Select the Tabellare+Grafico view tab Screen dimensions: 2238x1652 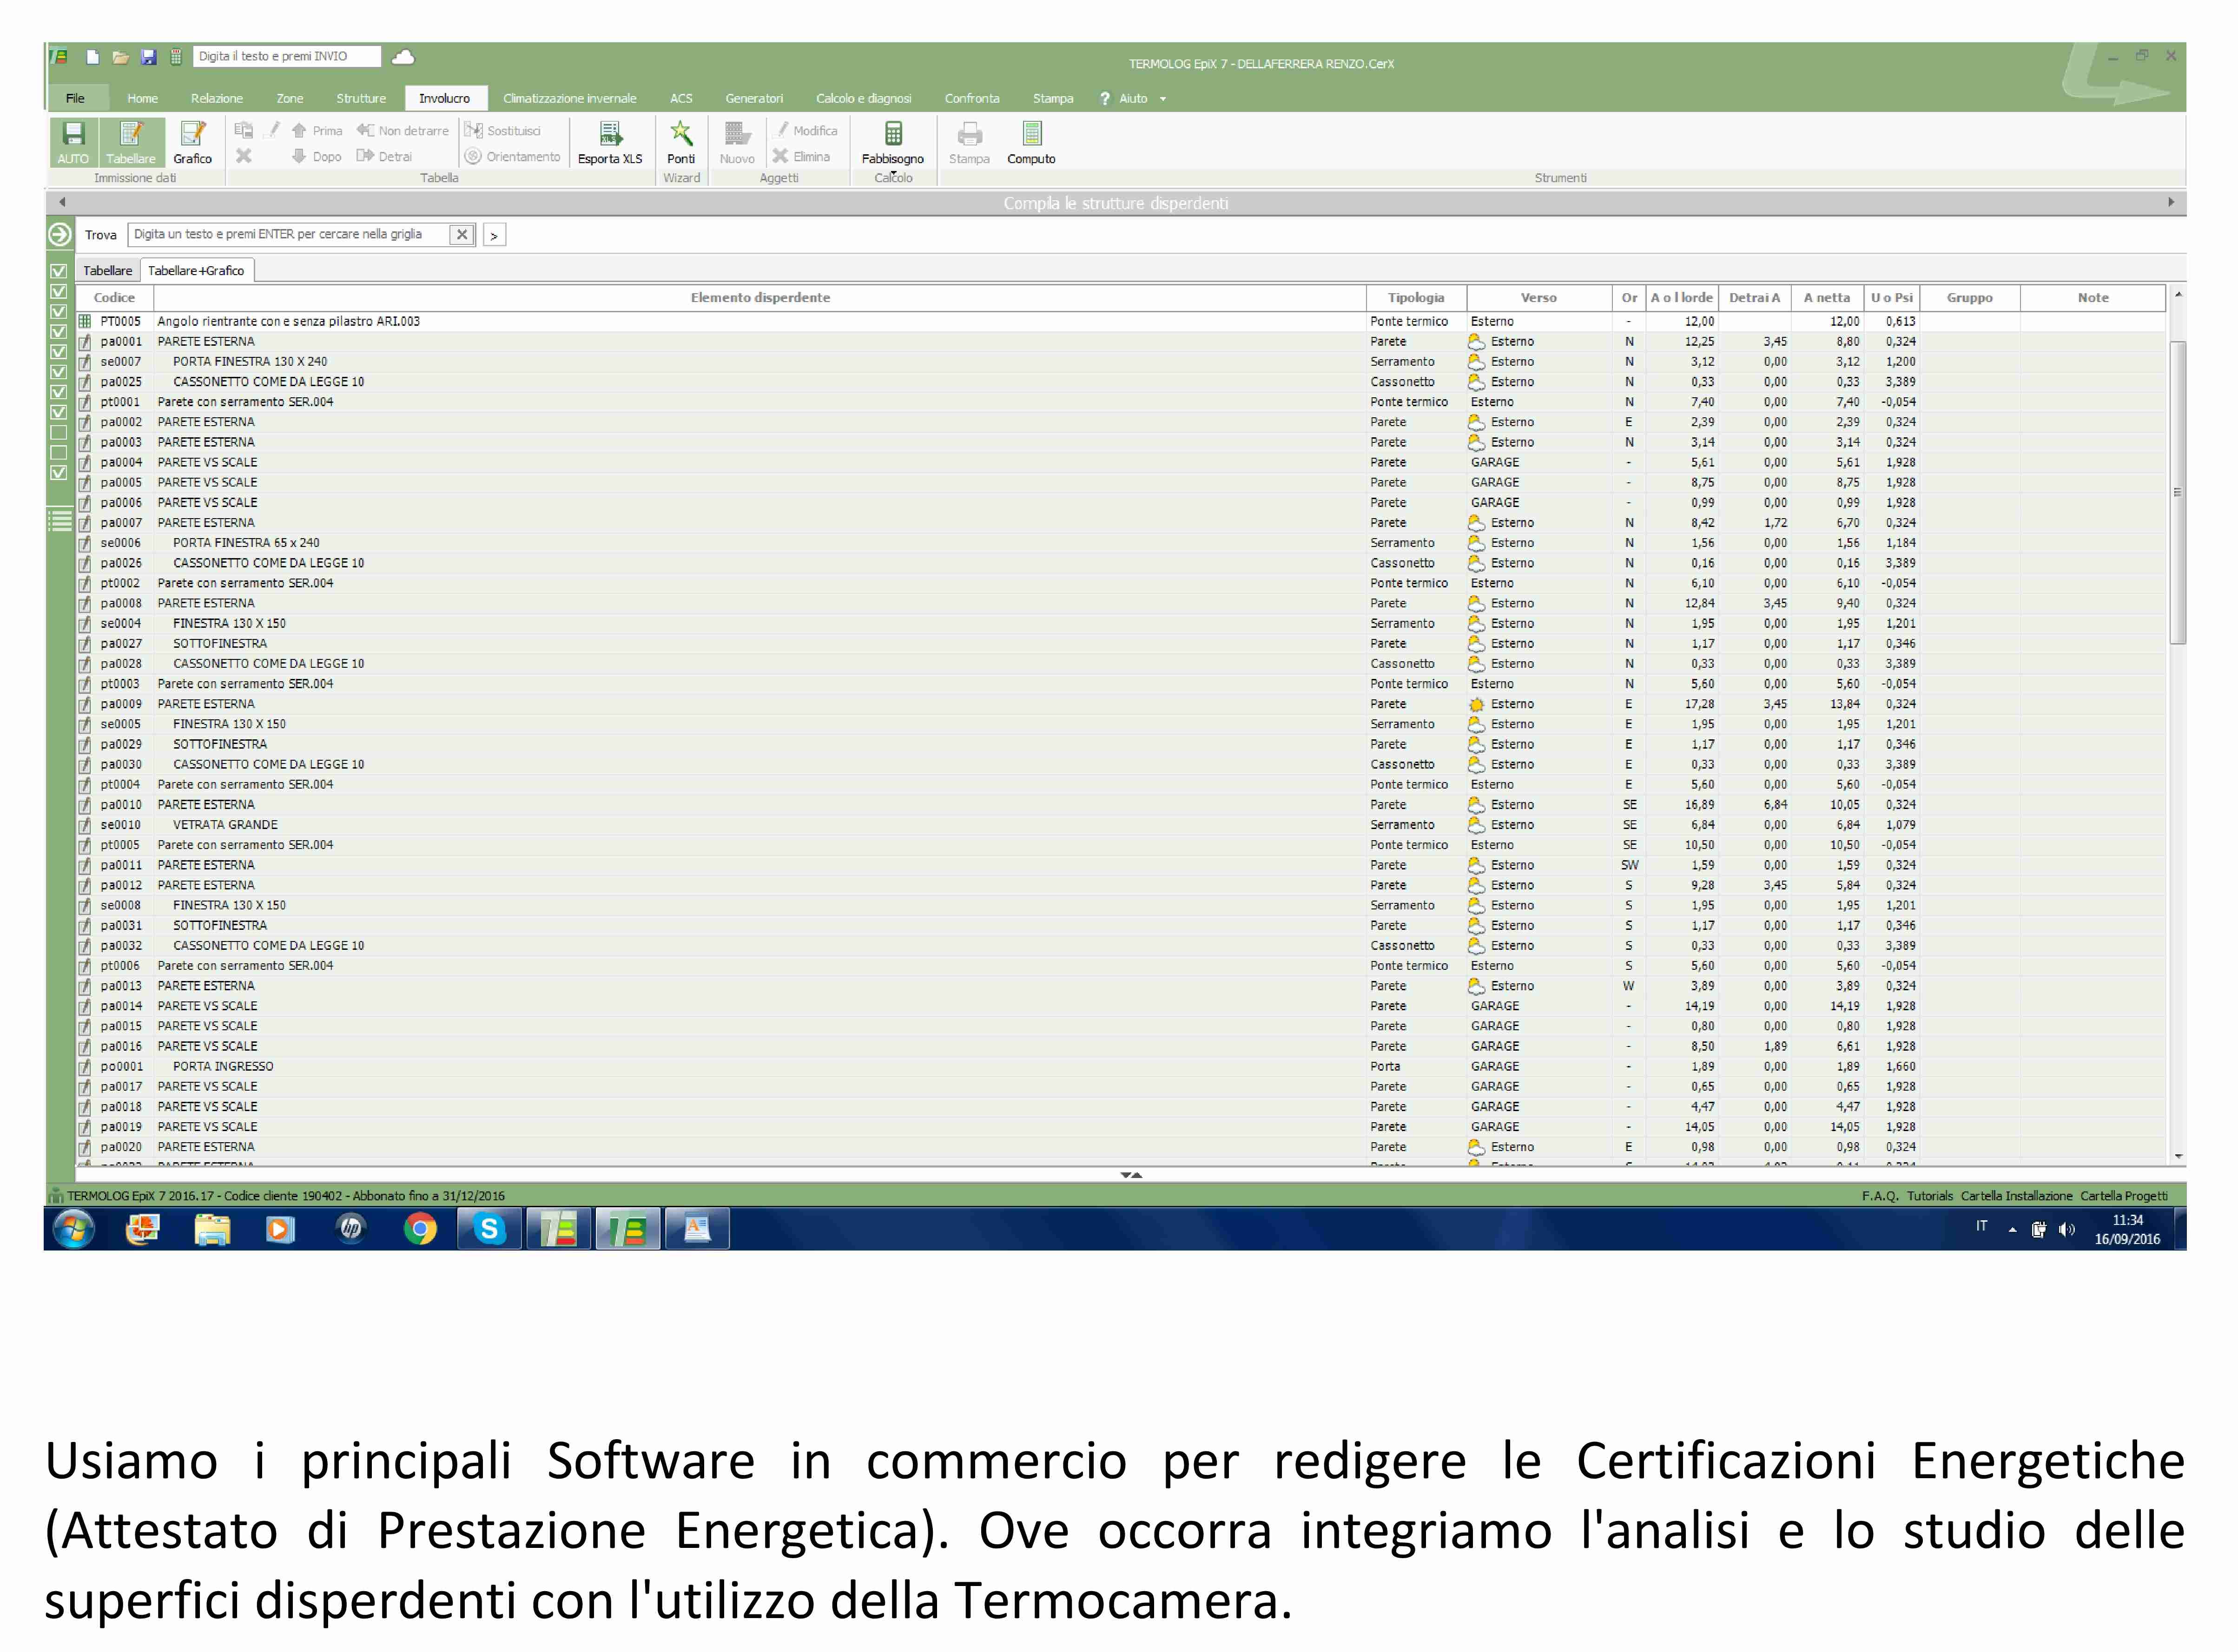coord(196,271)
